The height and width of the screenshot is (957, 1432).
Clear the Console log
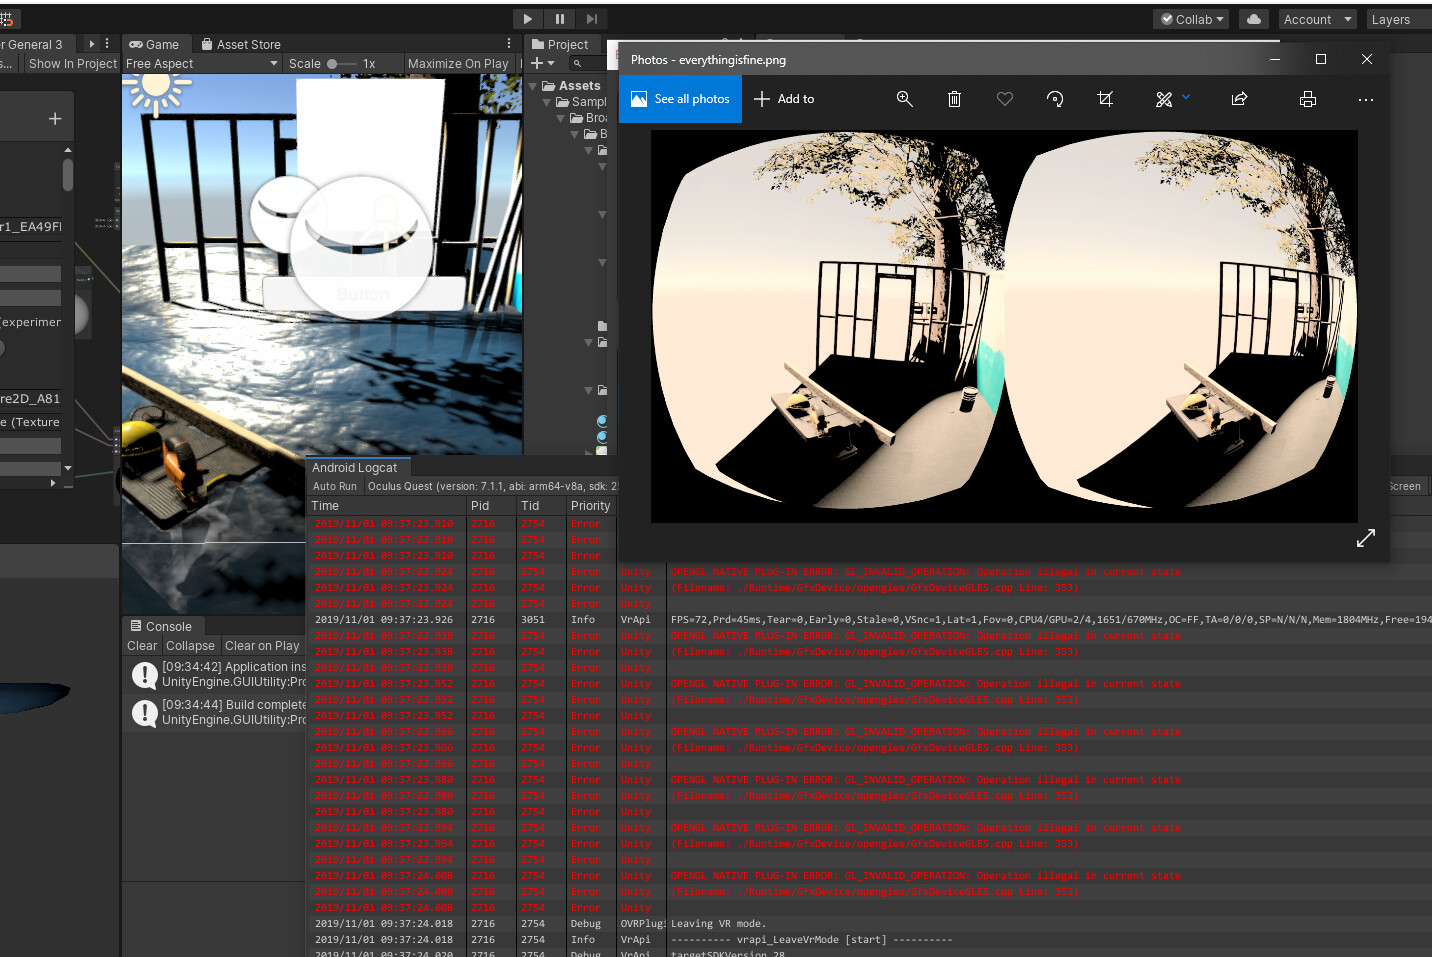(x=141, y=645)
